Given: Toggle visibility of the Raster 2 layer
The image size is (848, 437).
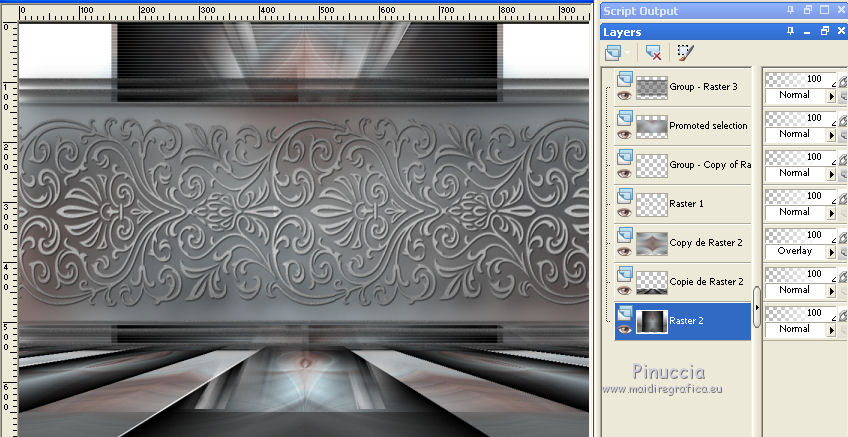Looking at the screenshot, I should click(x=624, y=329).
